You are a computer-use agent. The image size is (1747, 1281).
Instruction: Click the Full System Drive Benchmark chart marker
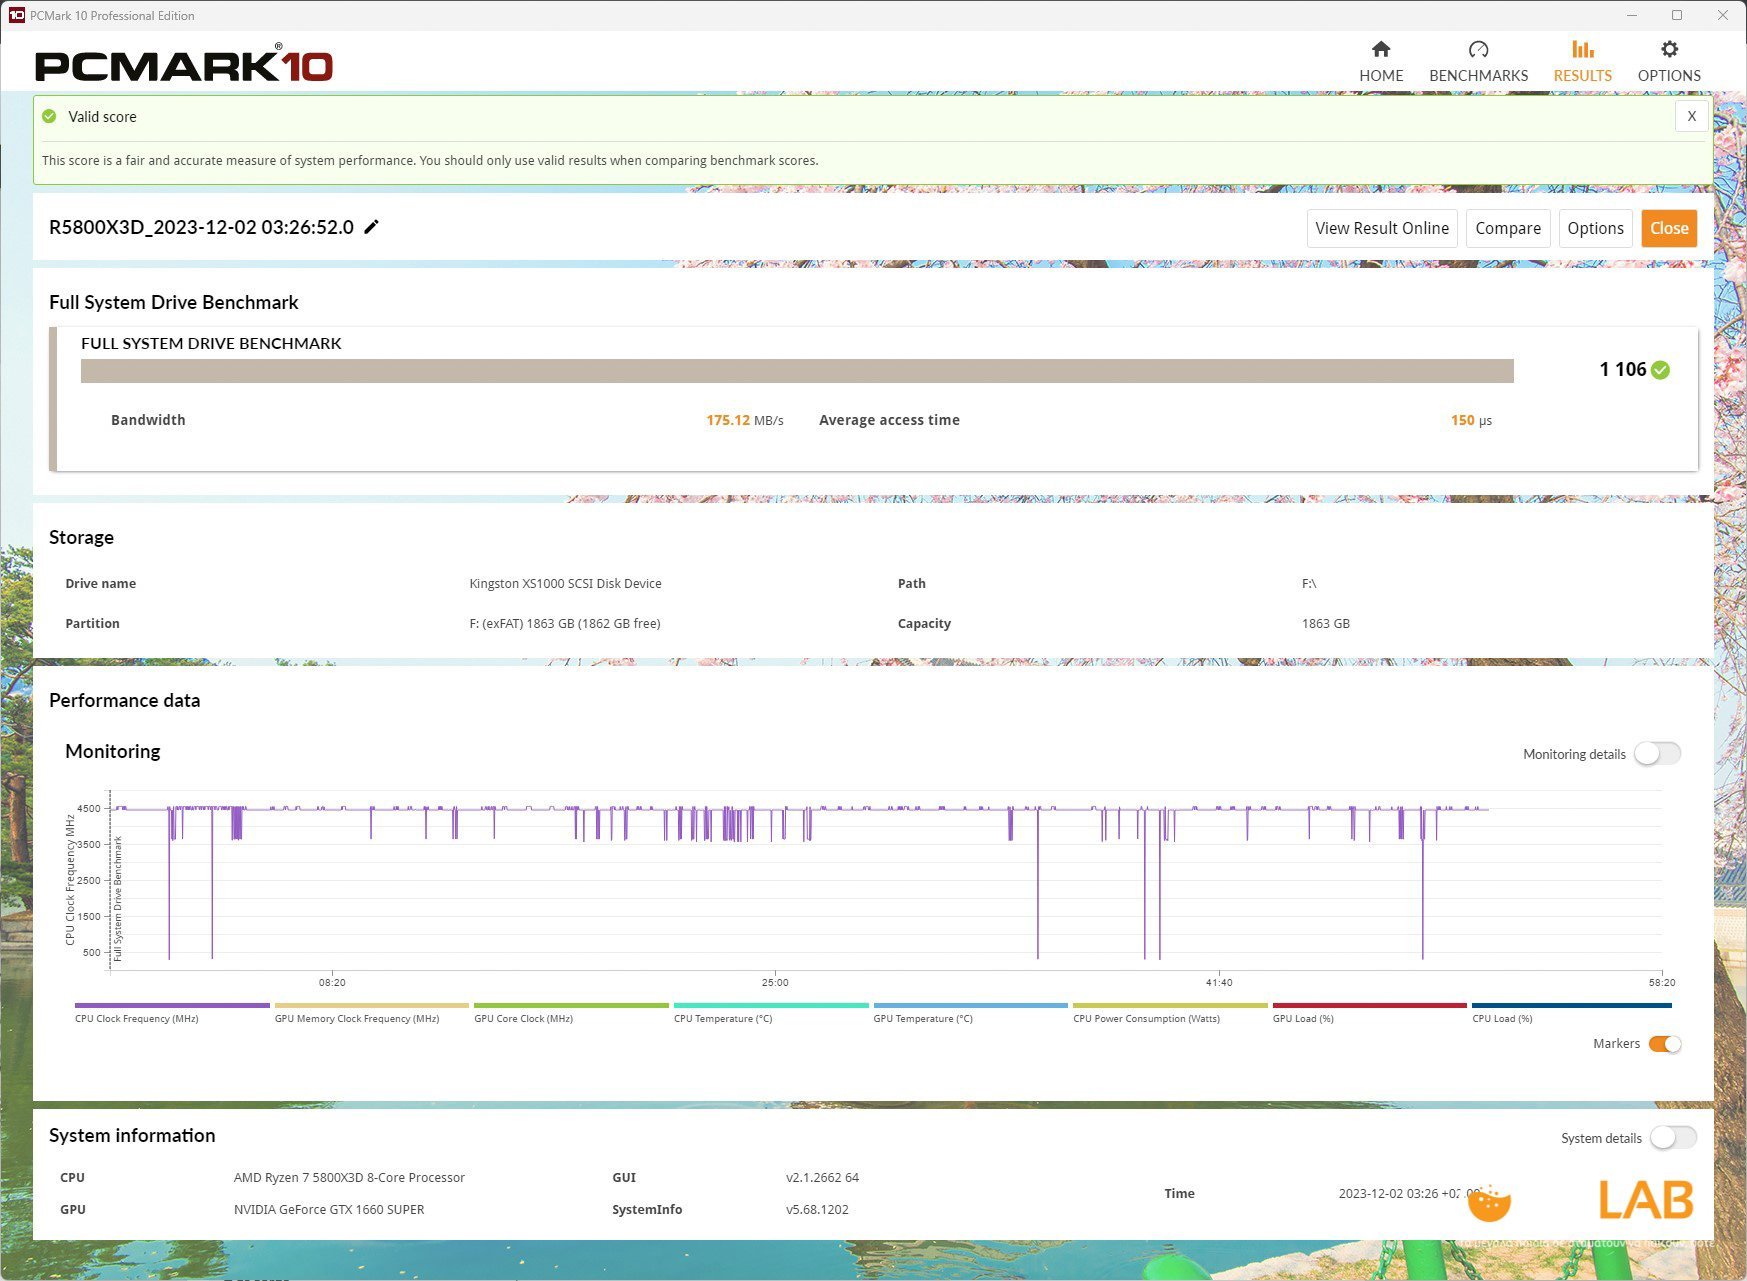tap(118, 898)
